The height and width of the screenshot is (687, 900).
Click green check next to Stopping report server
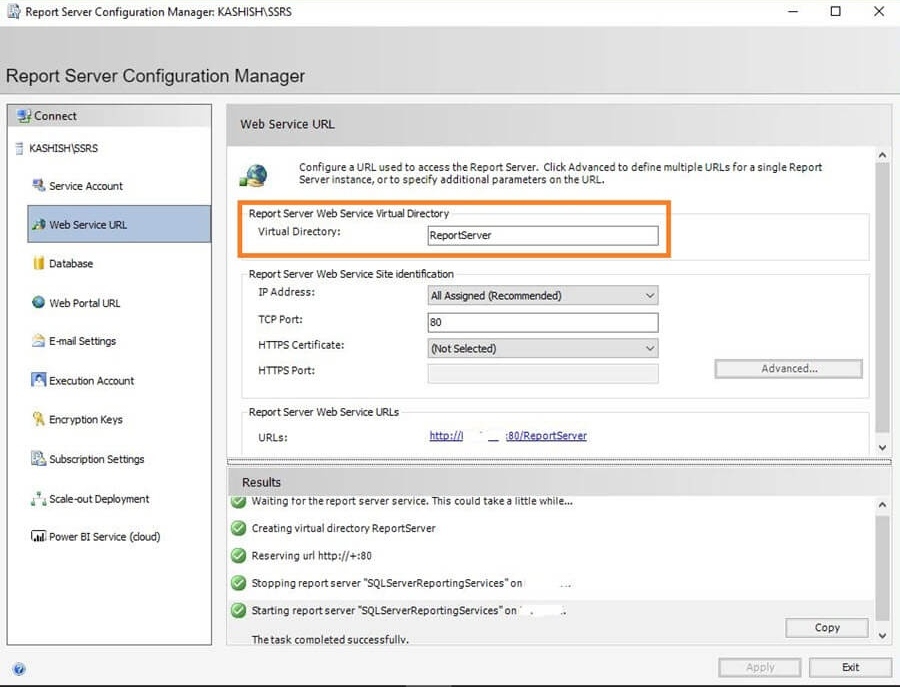tap(238, 583)
